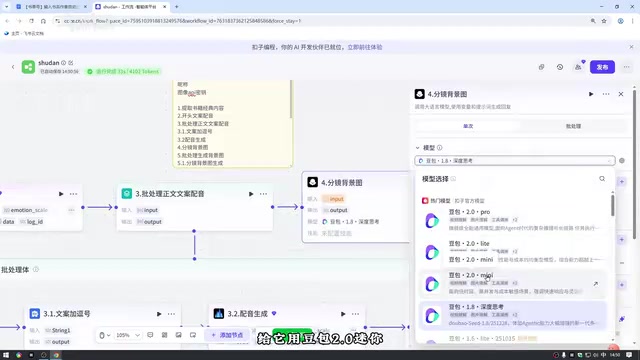Run the 4.分镜背景图 node from side panel

(591, 94)
